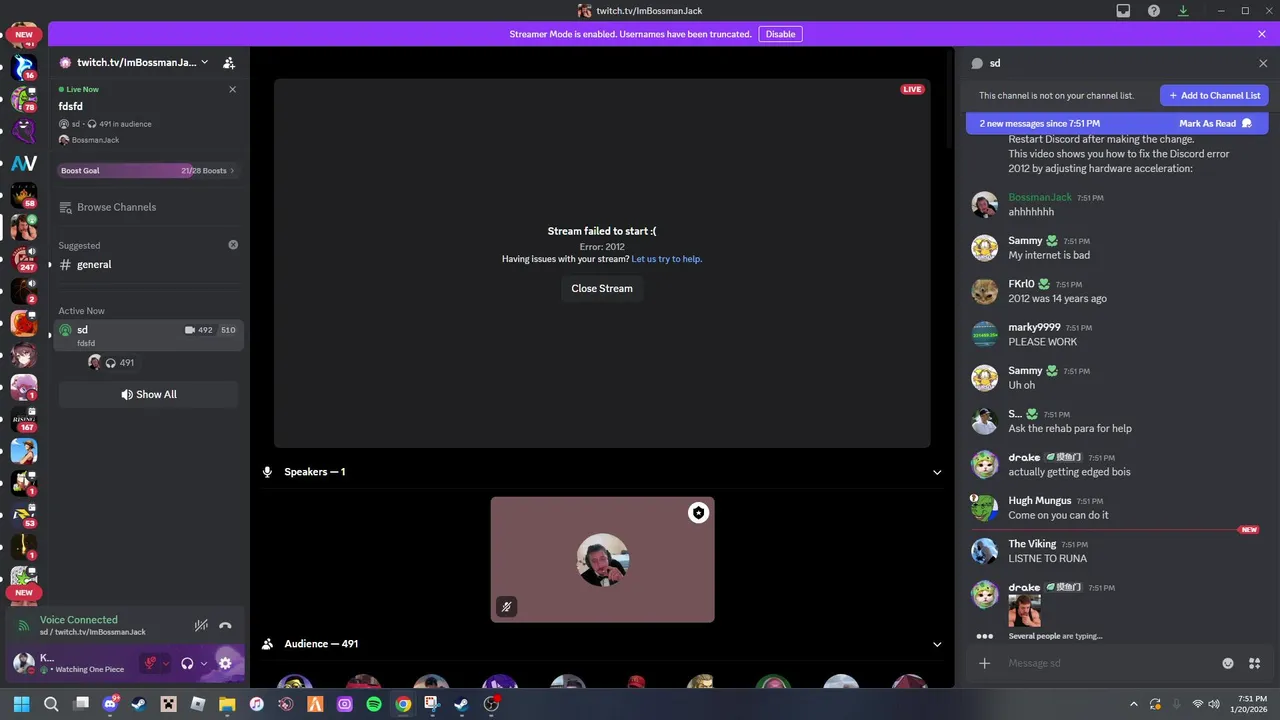Viewport: 1280px width, 720px height.
Task: Dismiss the Streamer Mode banner
Action: (1262, 34)
